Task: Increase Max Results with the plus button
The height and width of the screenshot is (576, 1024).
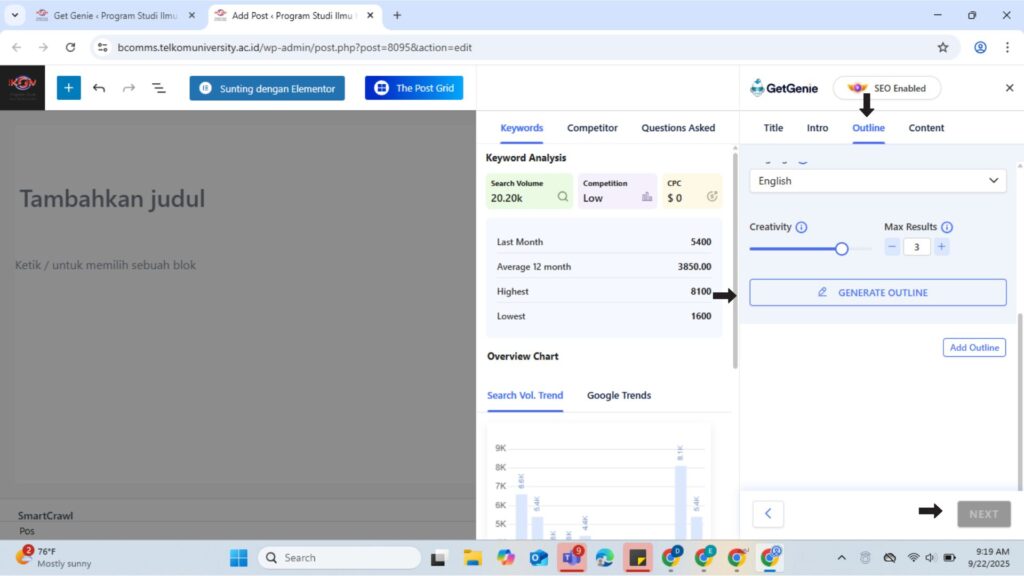Action: [941, 247]
